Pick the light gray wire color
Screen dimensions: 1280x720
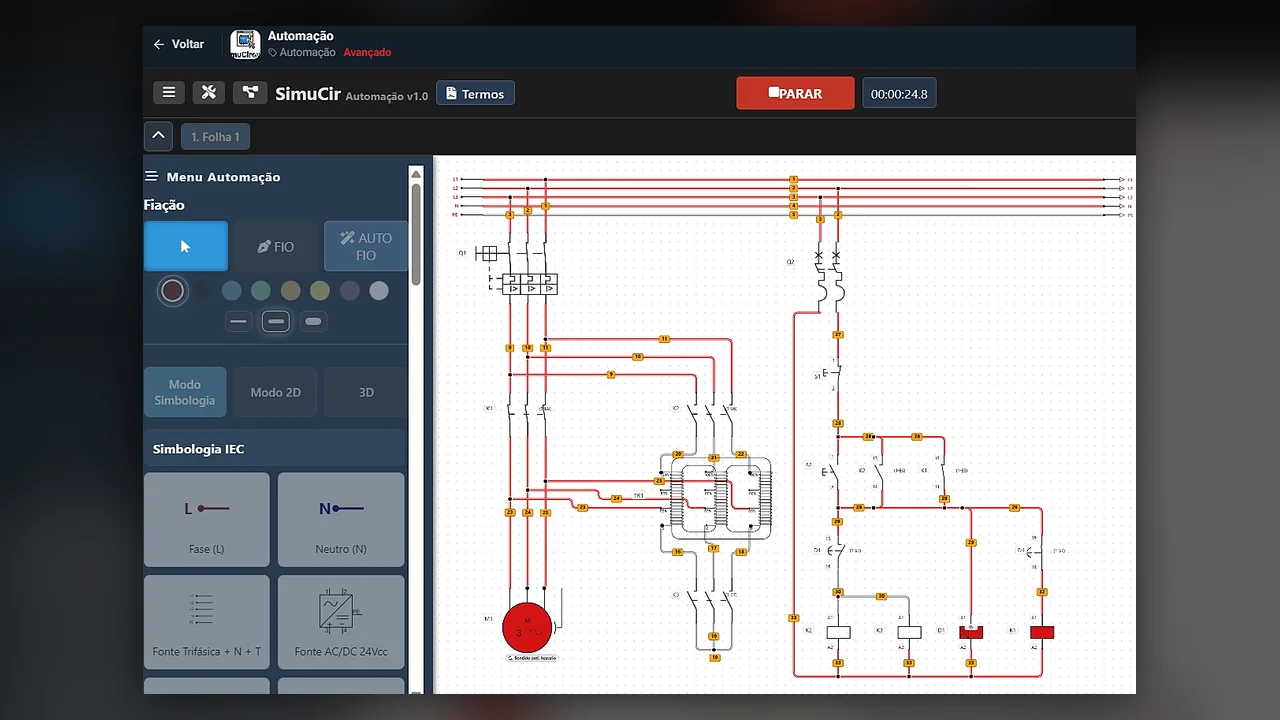pos(379,291)
